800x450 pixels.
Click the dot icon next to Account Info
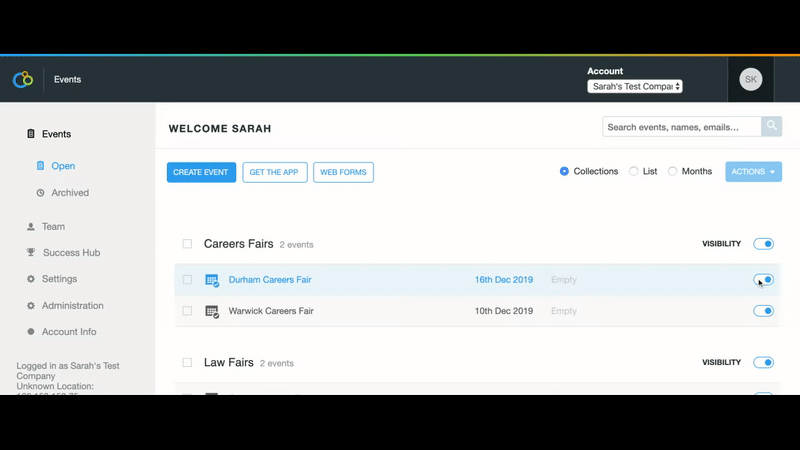pos(31,332)
